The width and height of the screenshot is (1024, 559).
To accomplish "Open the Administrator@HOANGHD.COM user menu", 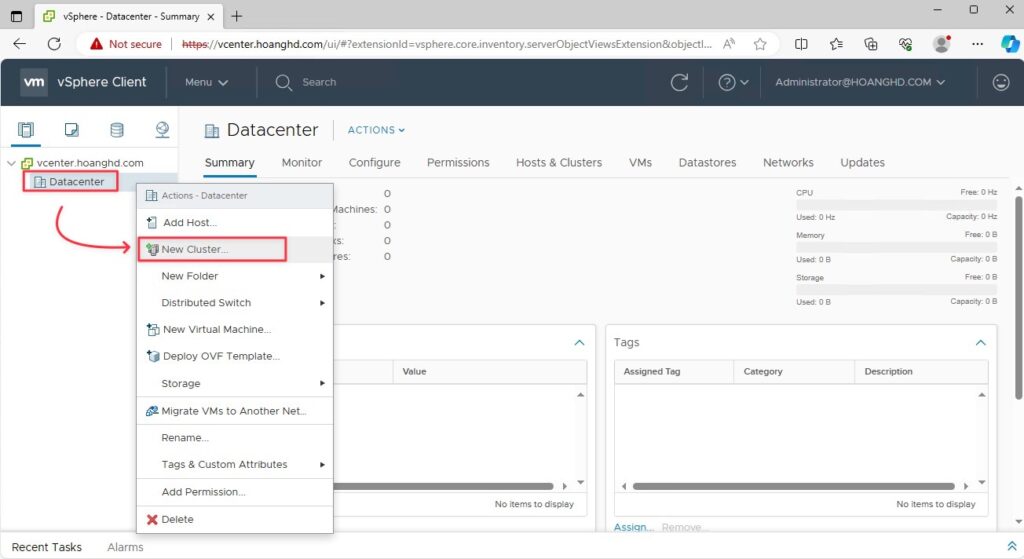I will tap(860, 82).
